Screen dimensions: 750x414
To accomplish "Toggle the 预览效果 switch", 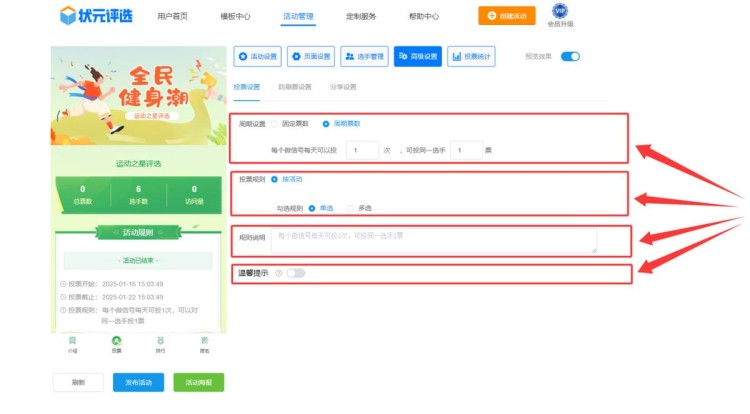I will click(x=569, y=57).
